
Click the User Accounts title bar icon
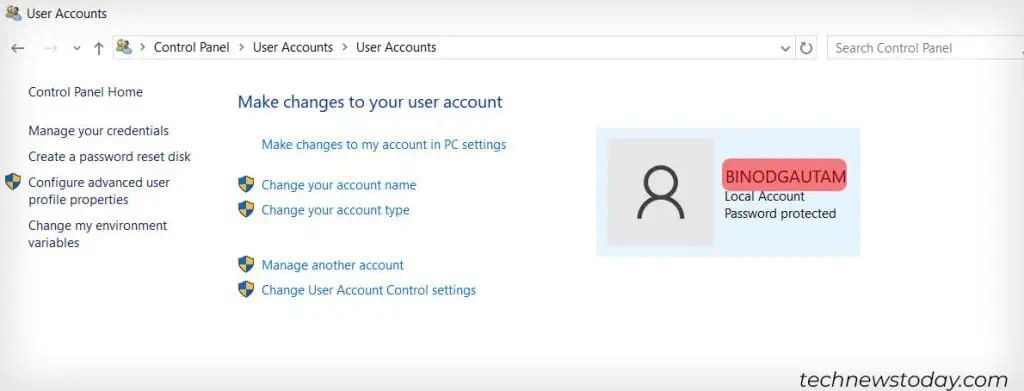14,12
